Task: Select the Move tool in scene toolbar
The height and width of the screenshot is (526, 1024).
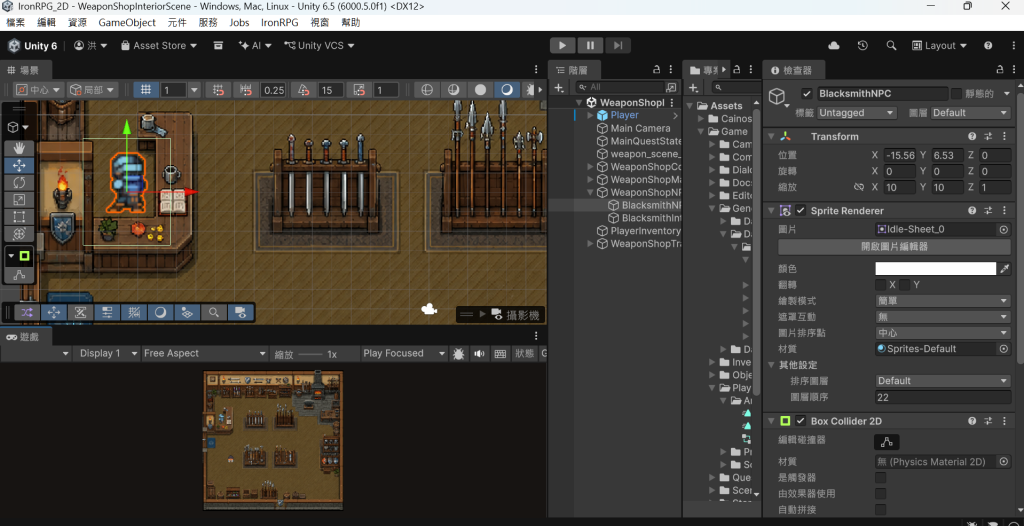Action: (19, 165)
